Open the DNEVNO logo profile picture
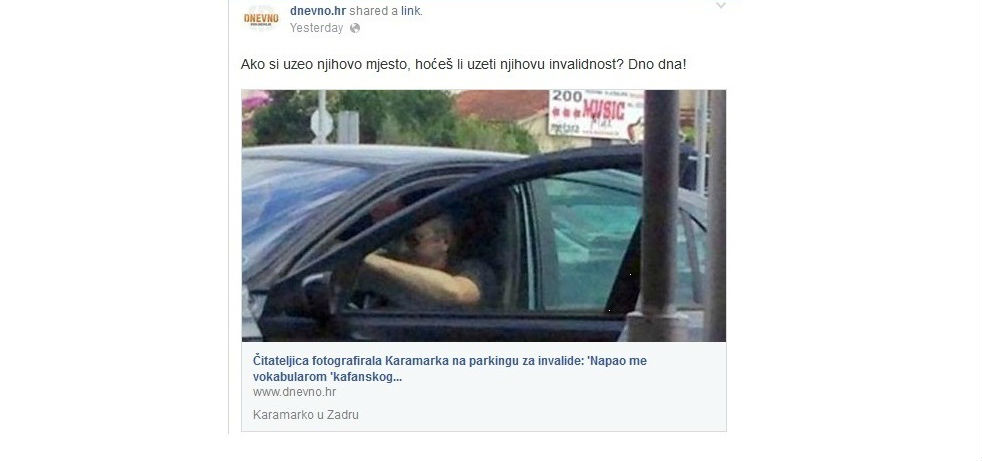The width and height of the screenshot is (982, 461). click(x=261, y=18)
